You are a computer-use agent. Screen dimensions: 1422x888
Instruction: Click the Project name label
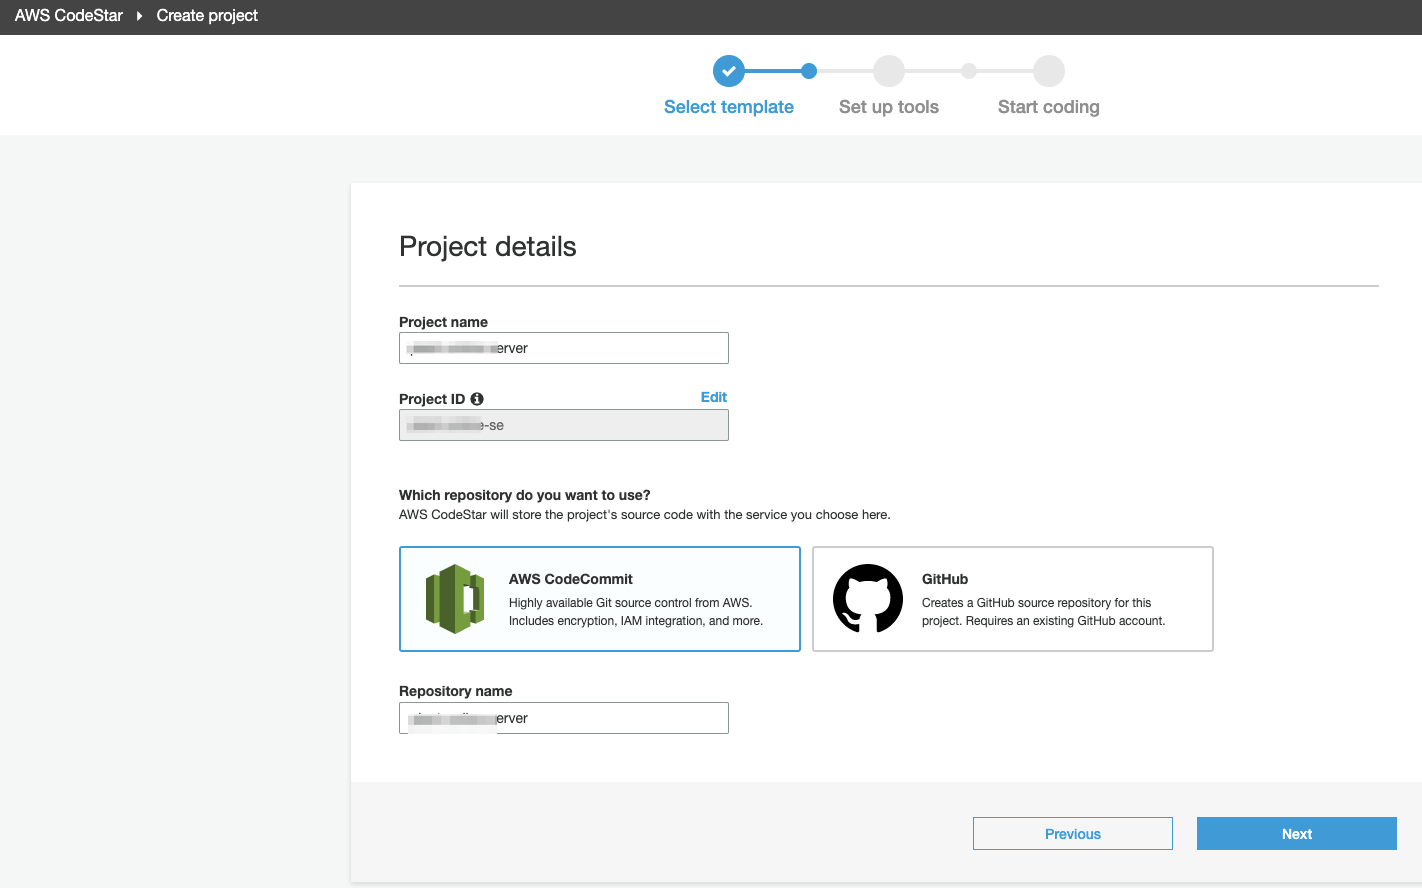(x=443, y=322)
